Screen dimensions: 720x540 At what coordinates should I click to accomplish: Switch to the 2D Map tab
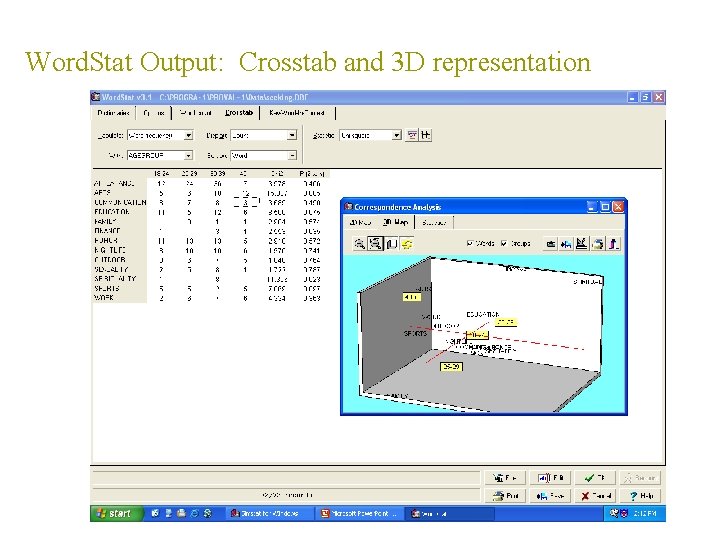(x=360, y=222)
